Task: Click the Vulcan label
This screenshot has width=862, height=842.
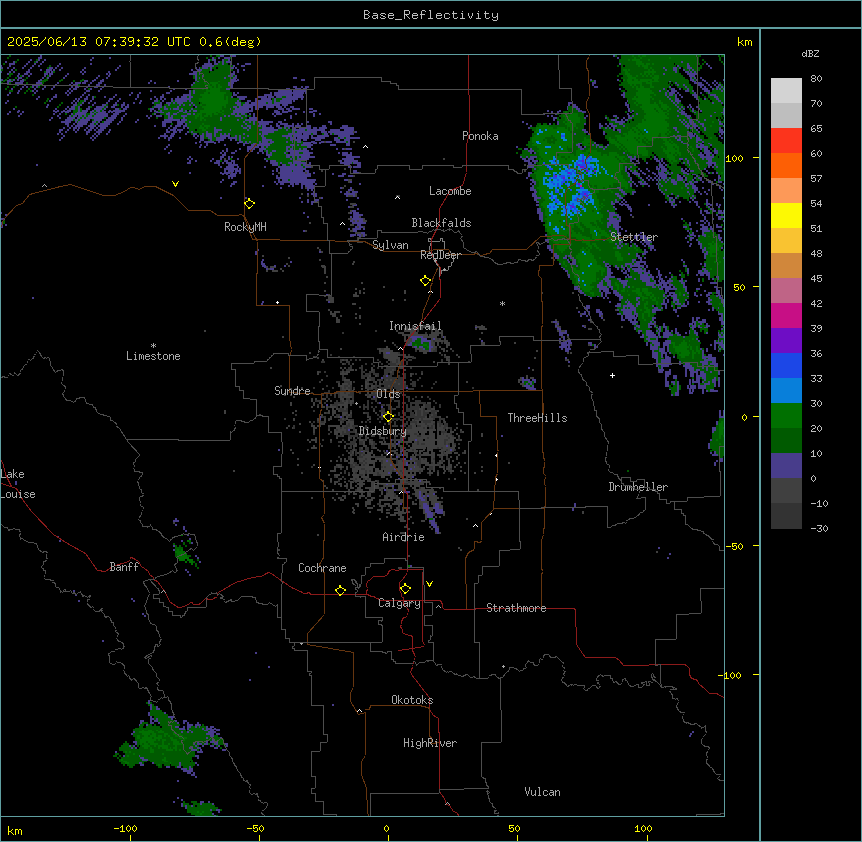Action: point(543,792)
